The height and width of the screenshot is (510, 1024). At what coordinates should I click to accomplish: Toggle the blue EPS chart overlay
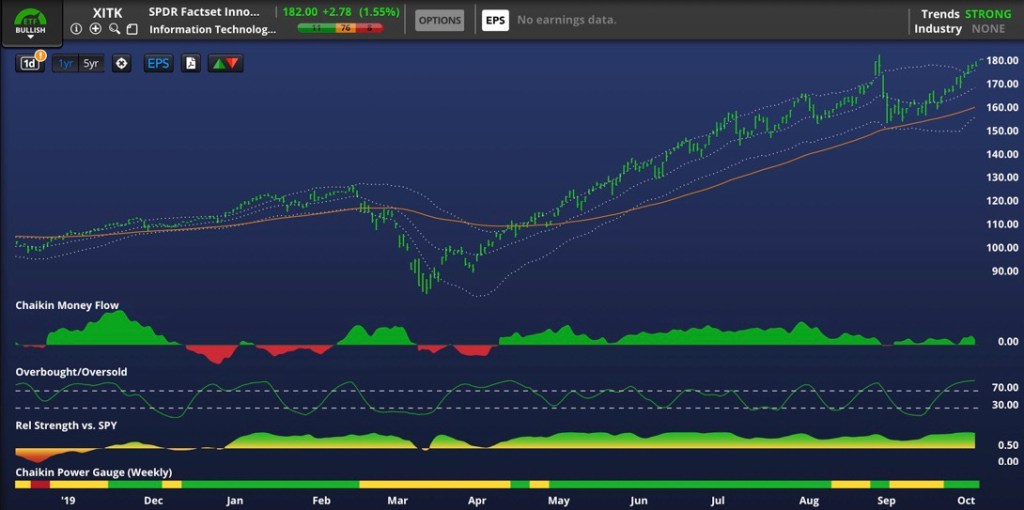click(x=158, y=63)
